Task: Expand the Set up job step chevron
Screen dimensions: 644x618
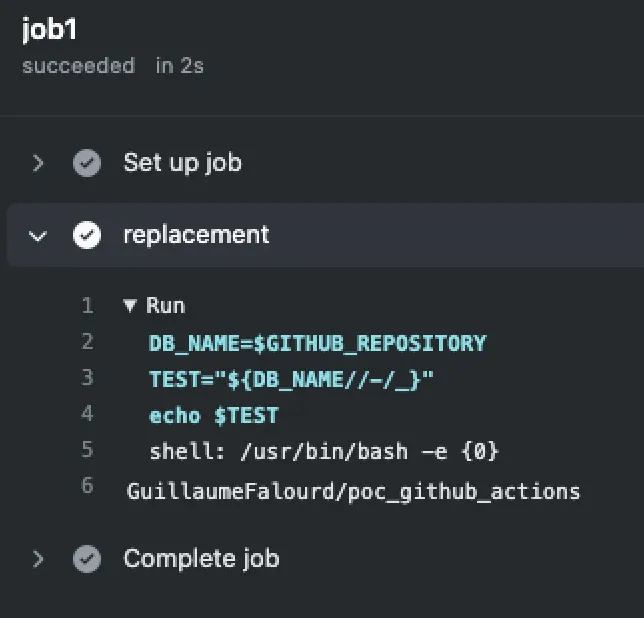Action: [38, 163]
